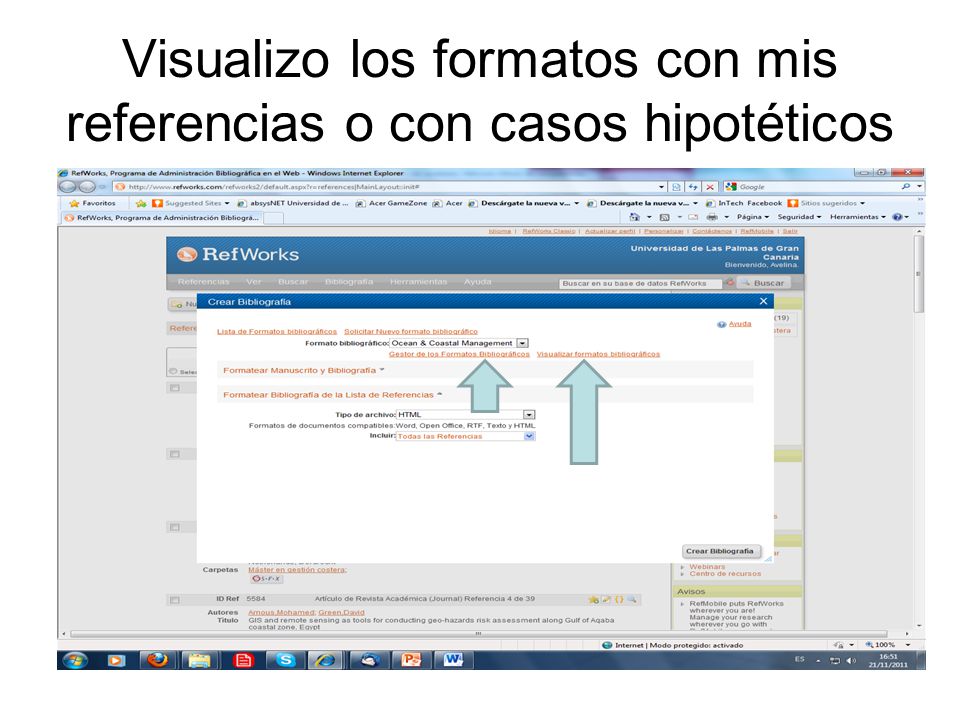The height and width of the screenshot is (720, 960).
Task: Open Lista de Formatos bibliográficos link
Action: [x=277, y=331]
